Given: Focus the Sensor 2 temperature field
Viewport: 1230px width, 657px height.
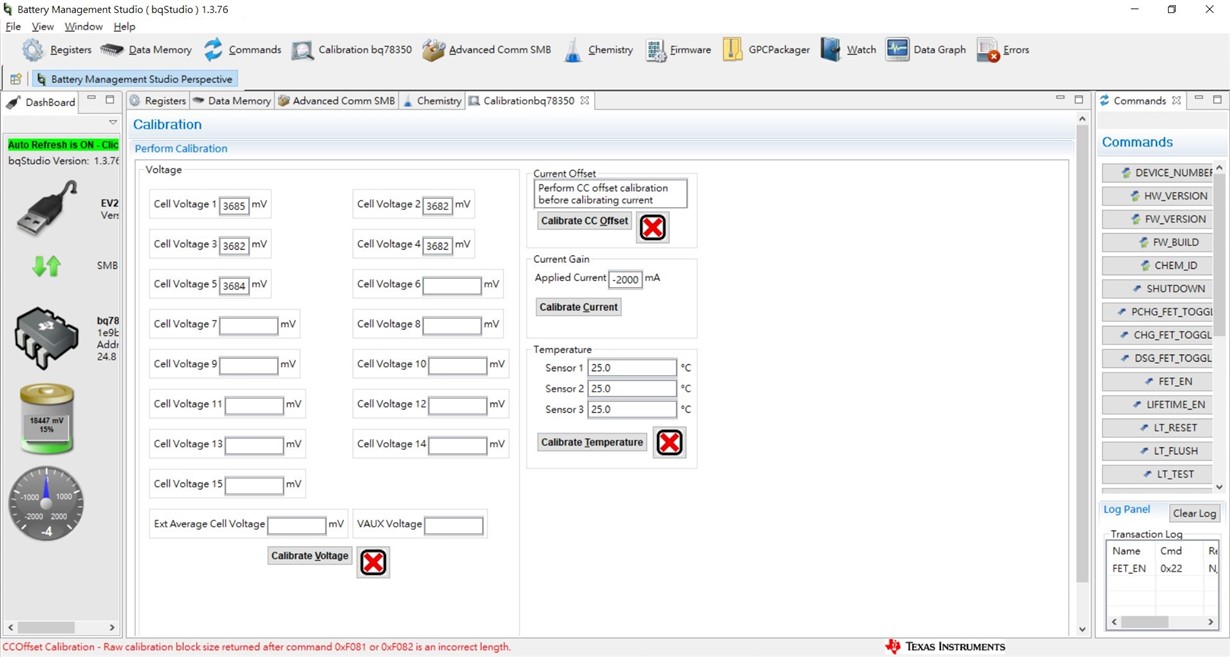Looking at the screenshot, I should pyautogui.click(x=632, y=388).
